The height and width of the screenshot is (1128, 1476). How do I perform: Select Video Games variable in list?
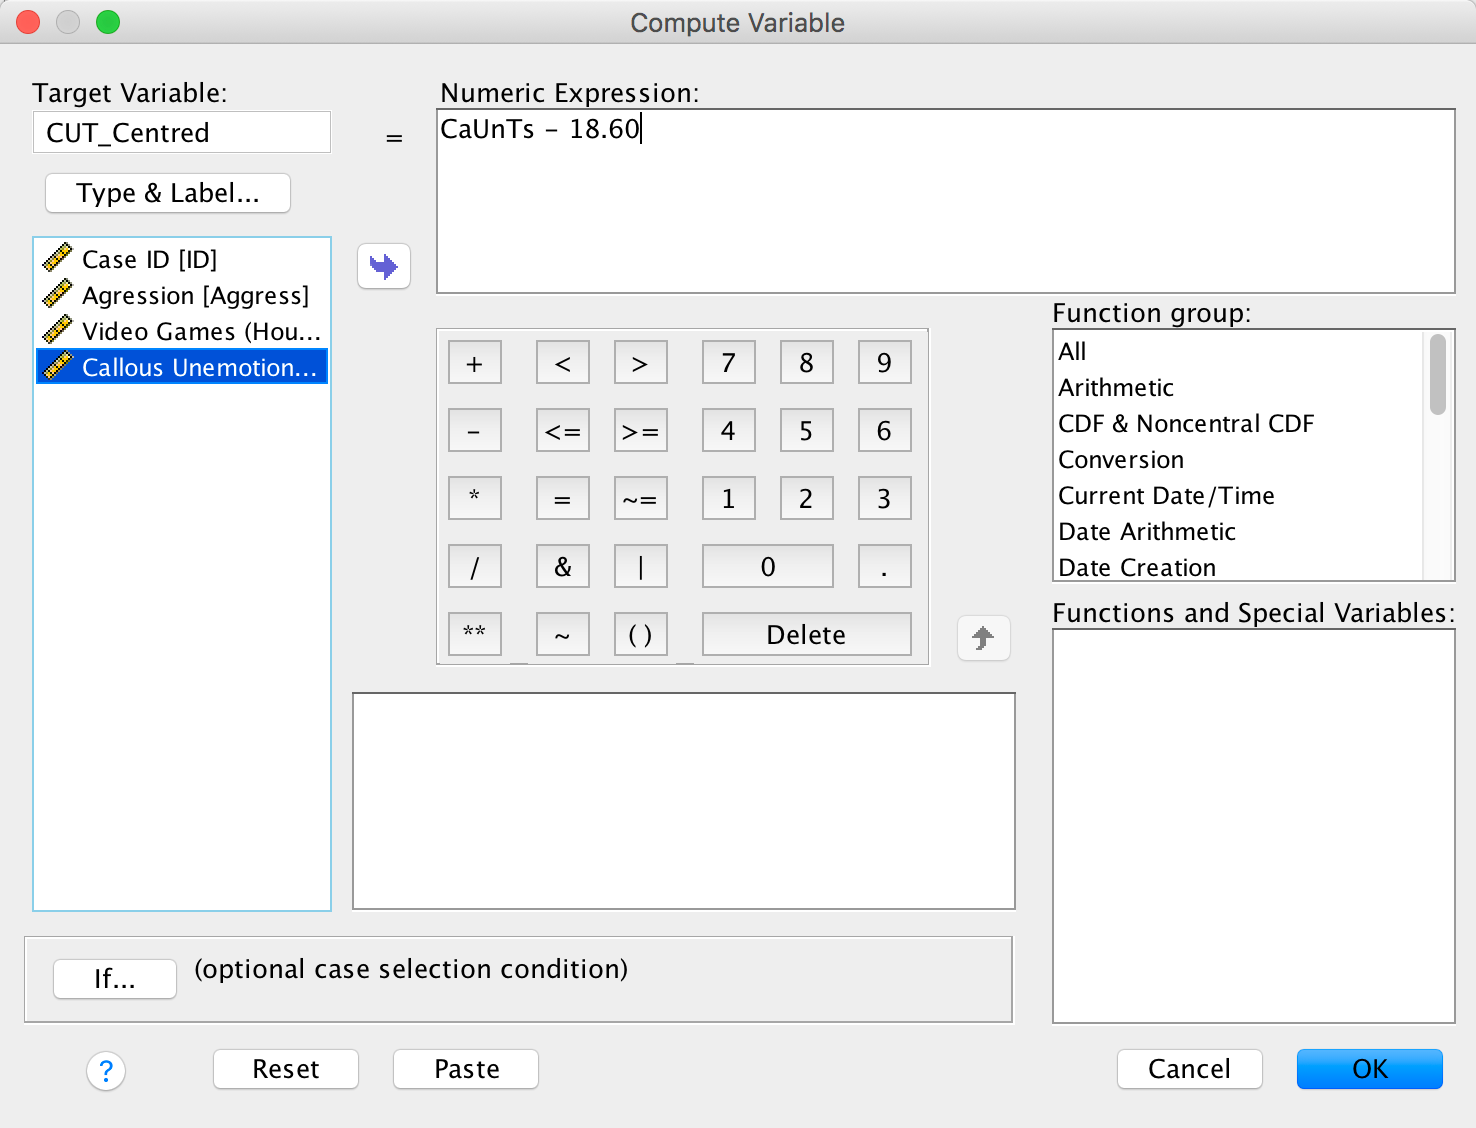(200, 331)
